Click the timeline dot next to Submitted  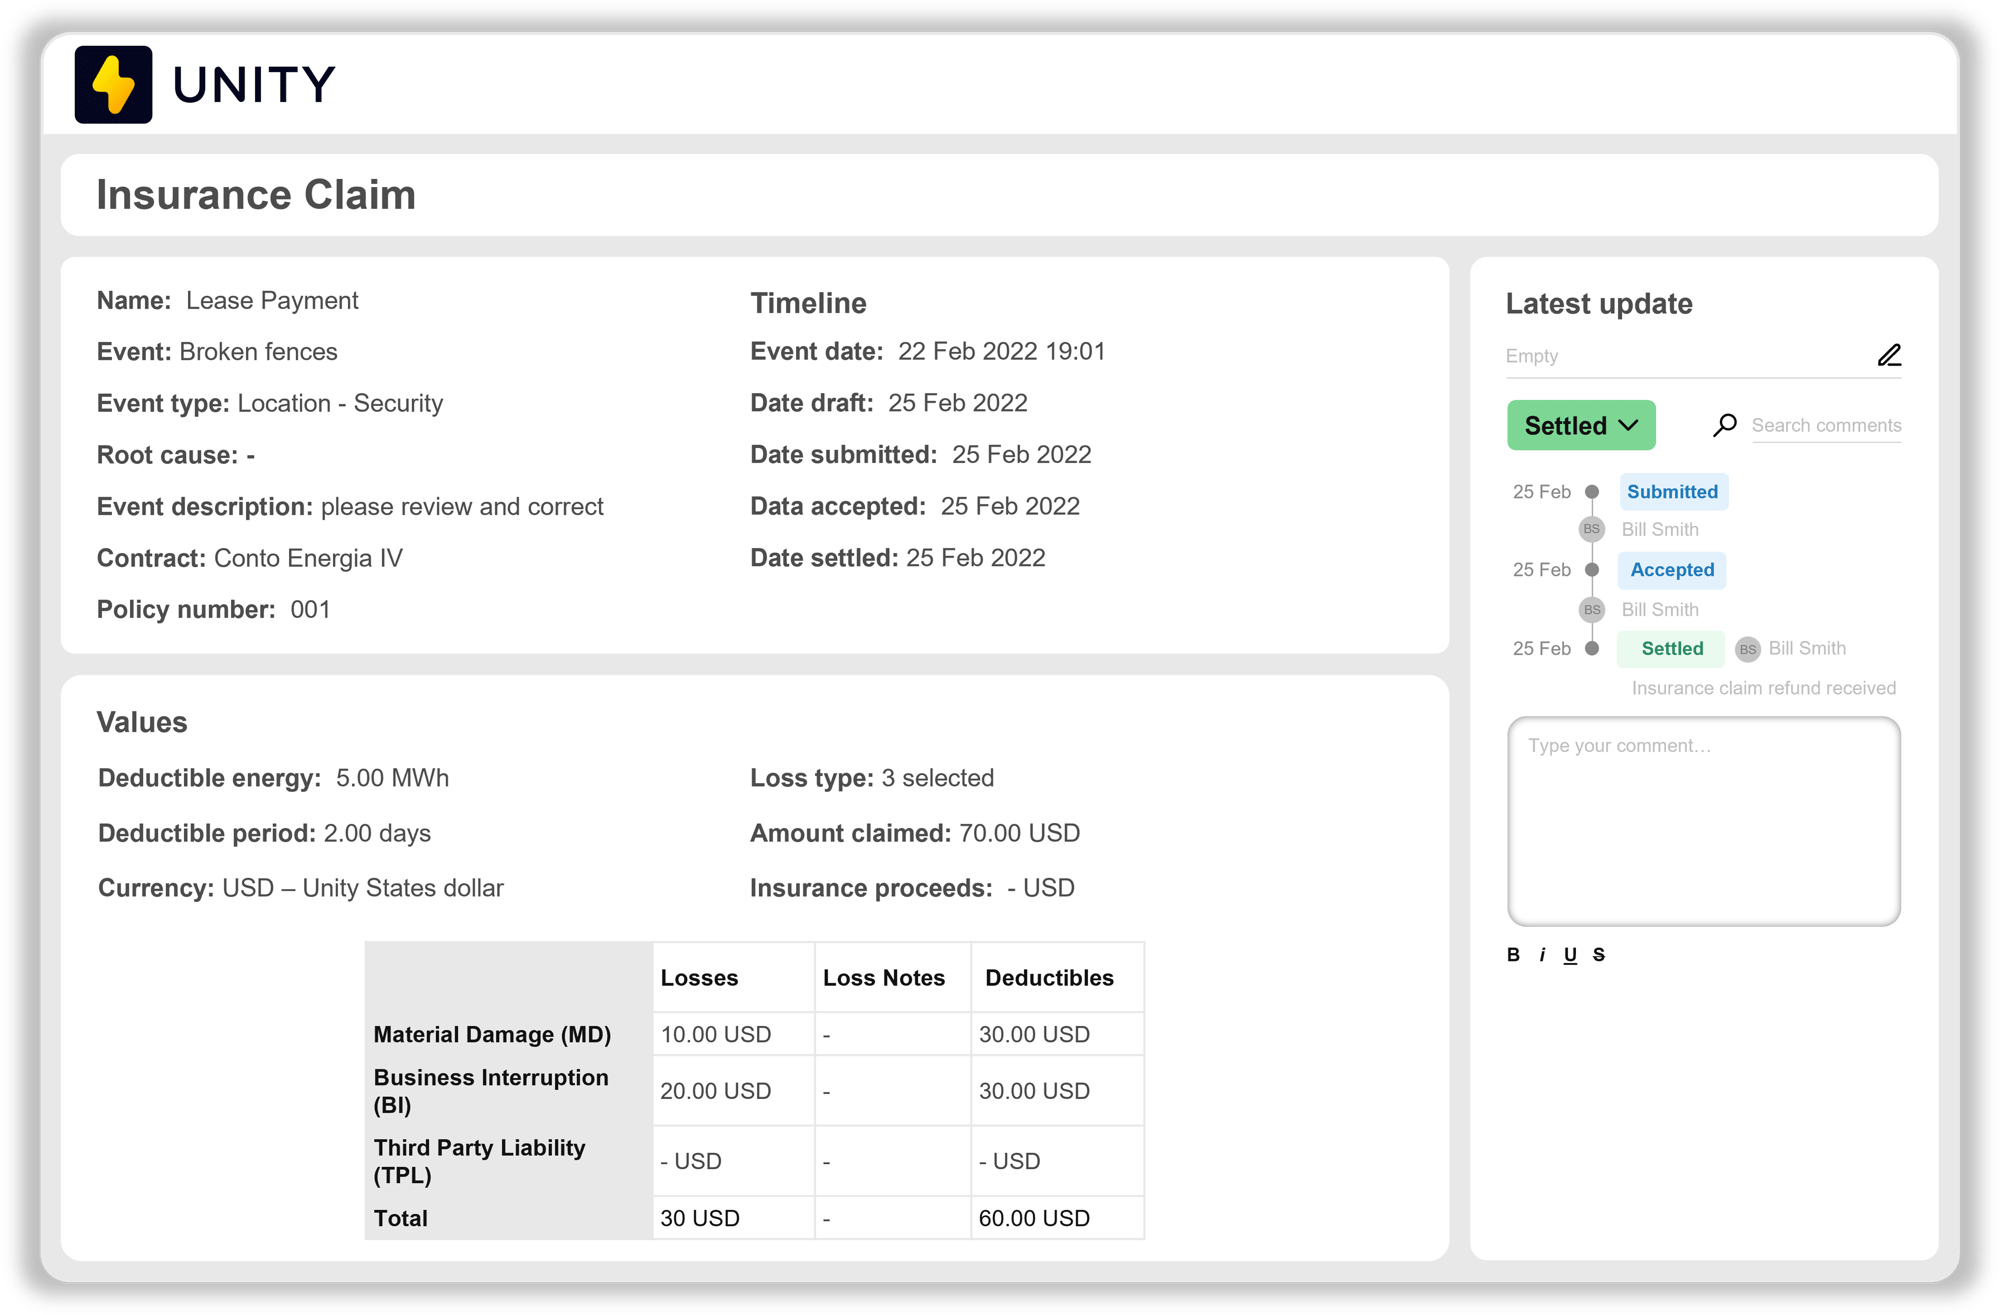[x=1592, y=492]
